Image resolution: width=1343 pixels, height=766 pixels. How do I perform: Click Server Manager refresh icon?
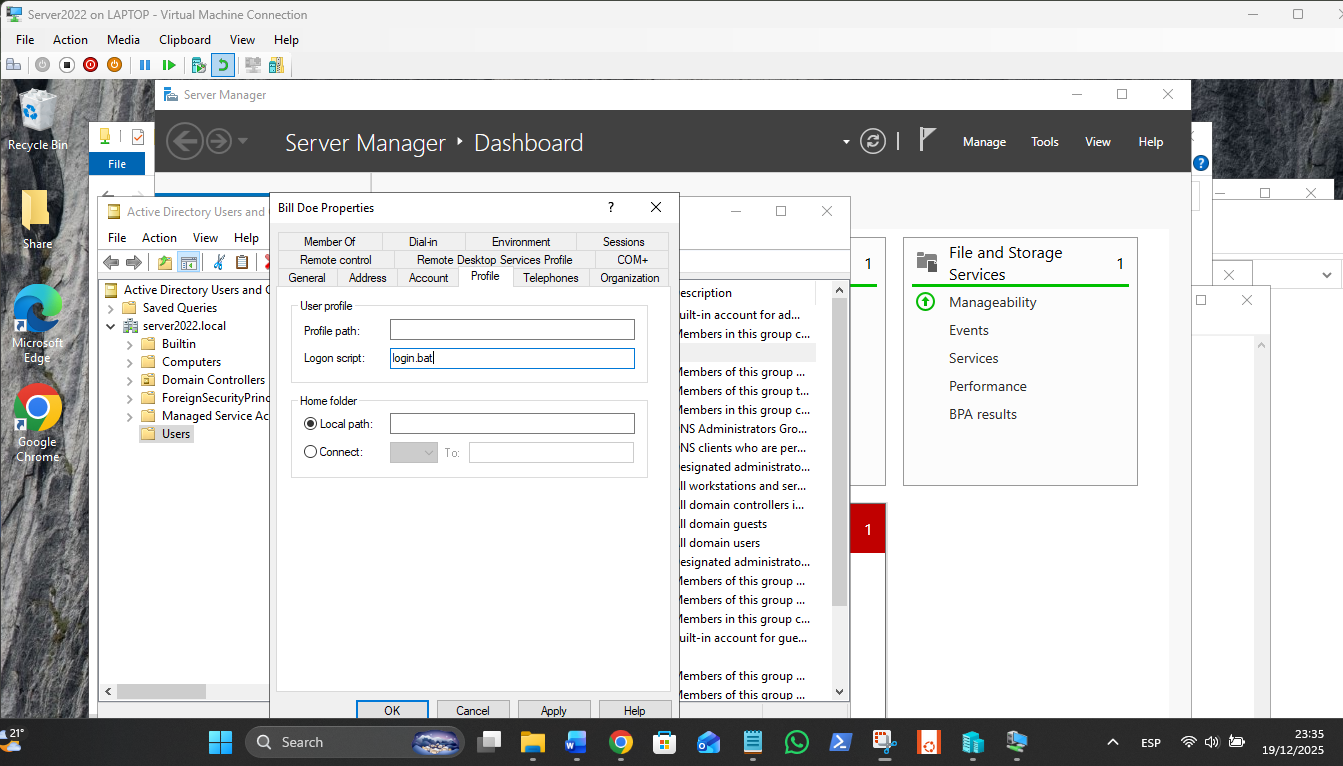pos(873,142)
